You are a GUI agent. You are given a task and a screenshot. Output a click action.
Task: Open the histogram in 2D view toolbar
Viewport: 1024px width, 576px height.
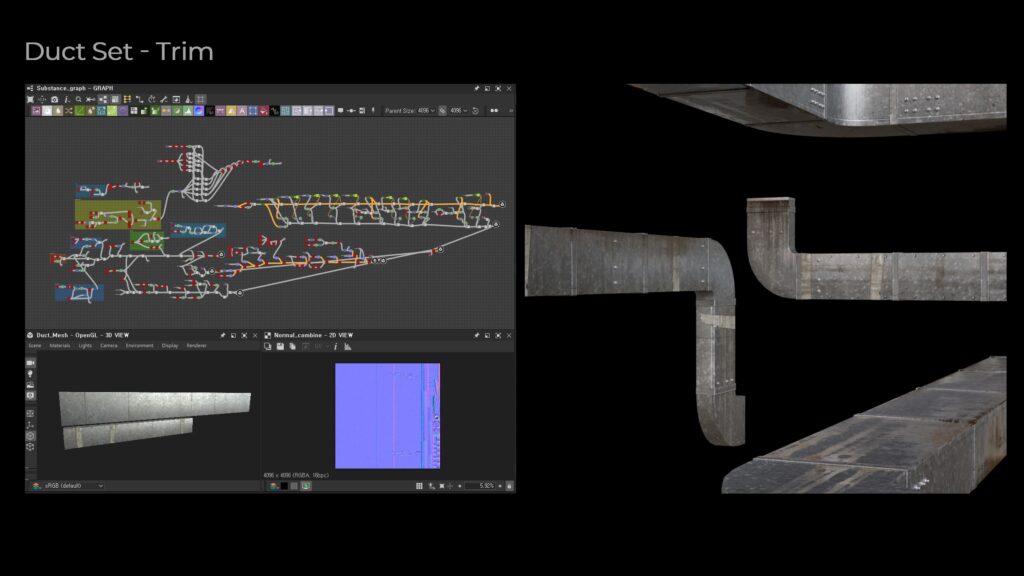(x=348, y=346)
